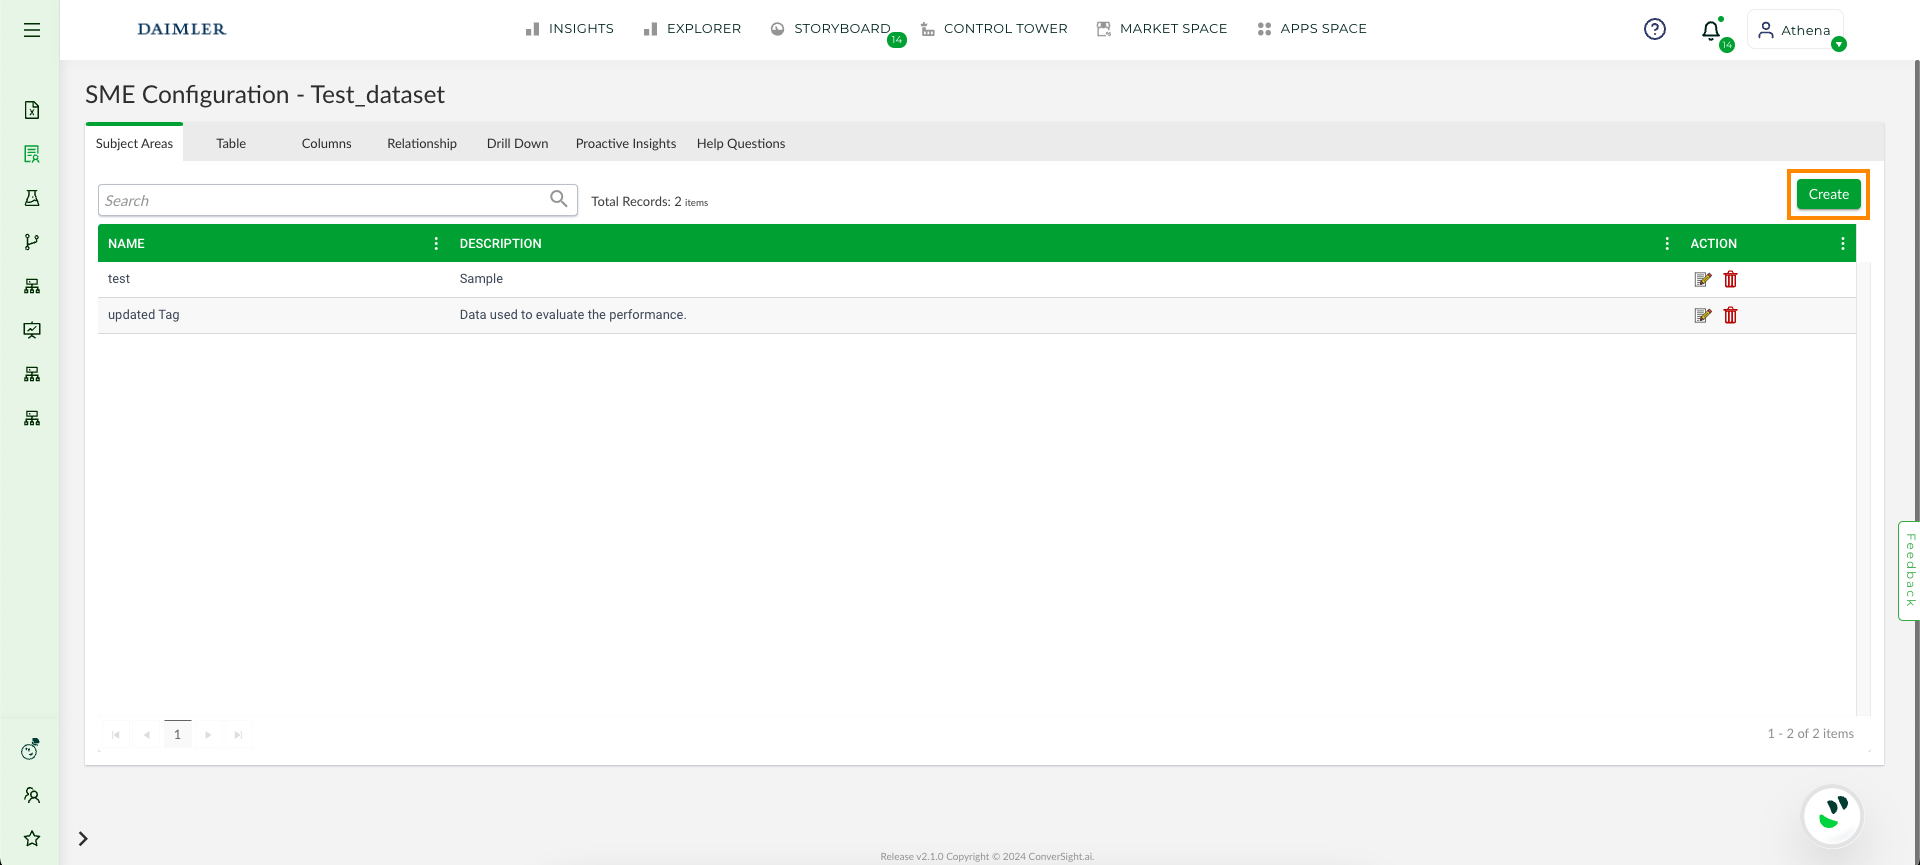Open Market Space
1920x865 pixels.
(x=1162, y=29)
